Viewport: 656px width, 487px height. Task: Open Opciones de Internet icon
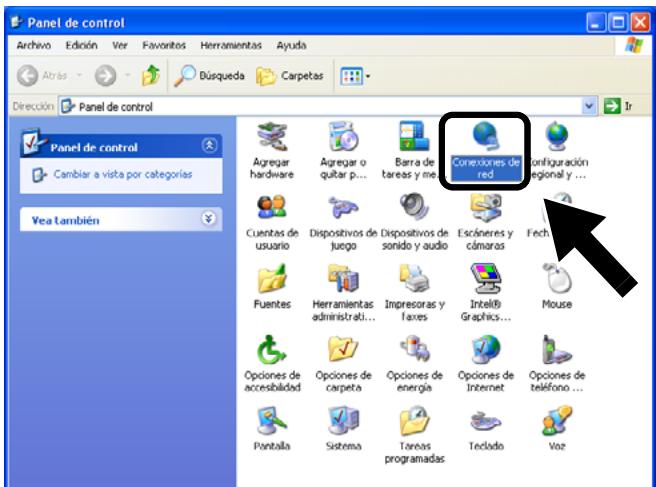pyautogui.click(x=485, y=349)
